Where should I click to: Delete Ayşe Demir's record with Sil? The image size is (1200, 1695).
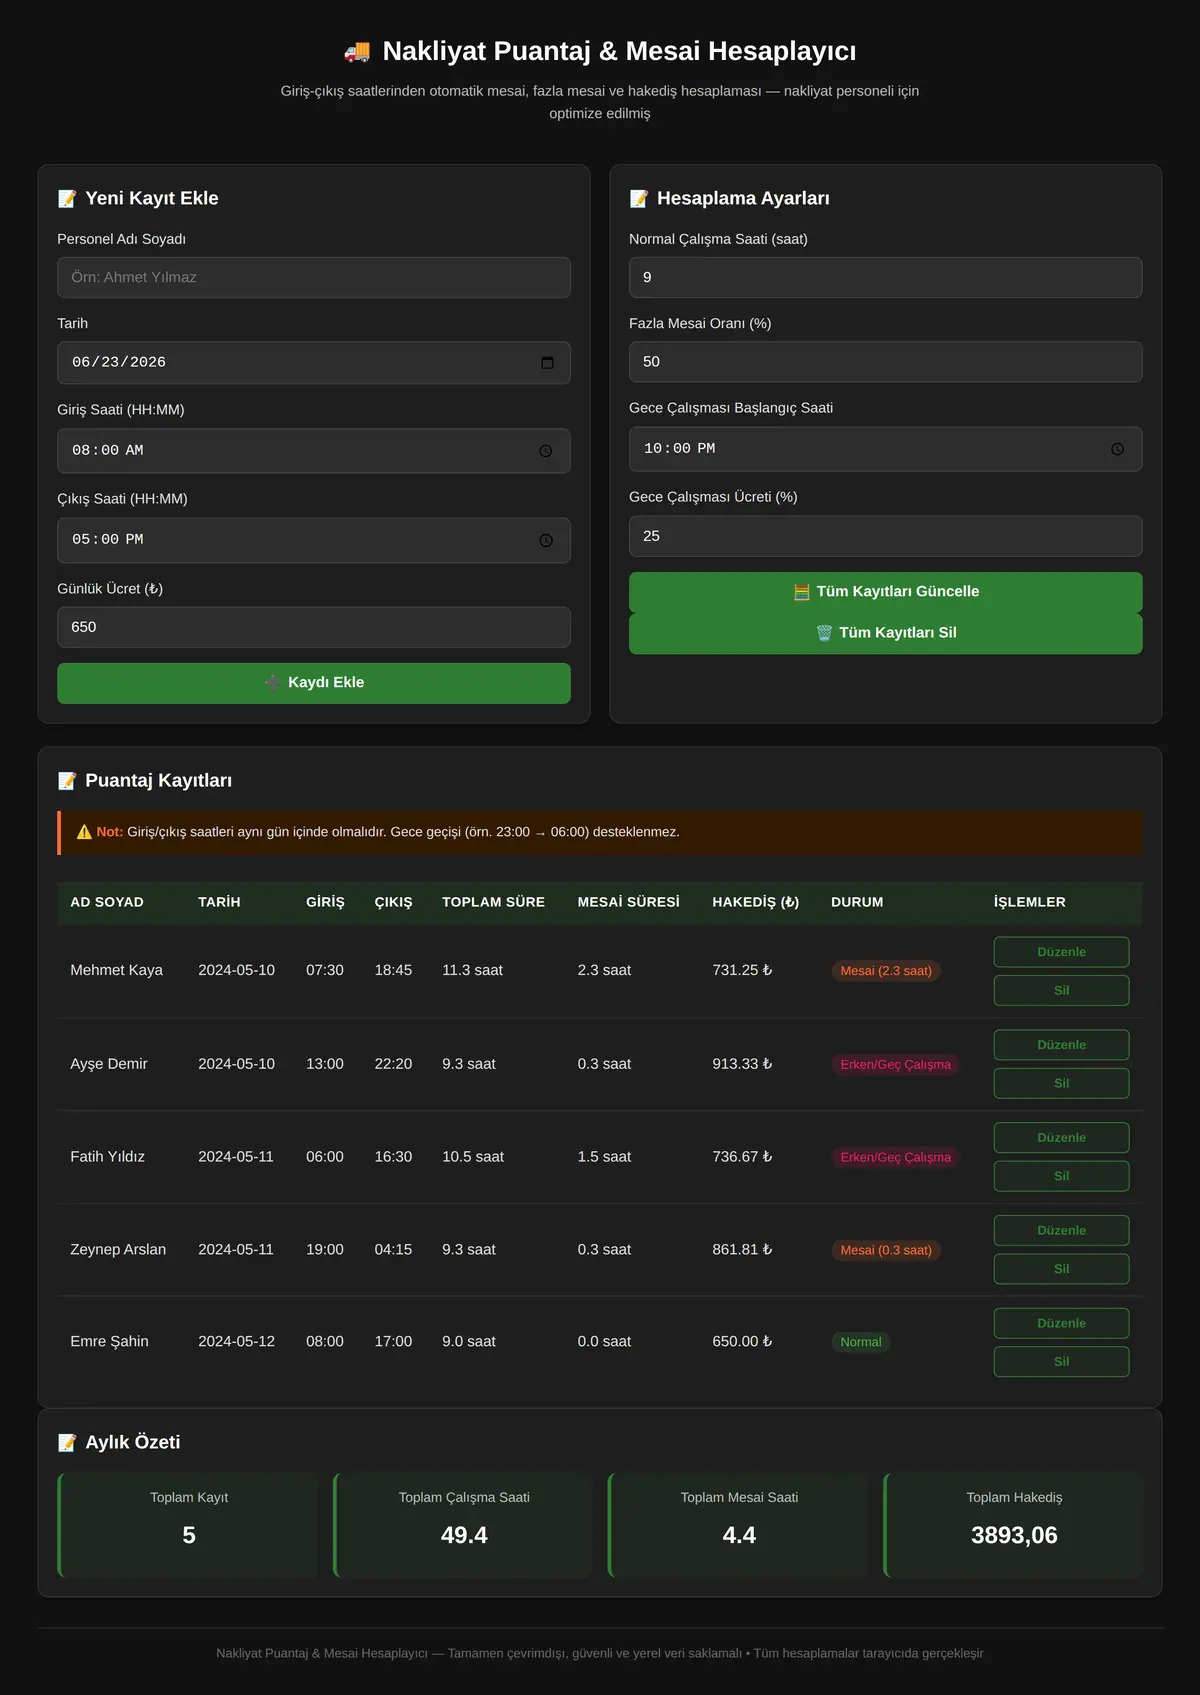(1062, 1083)
